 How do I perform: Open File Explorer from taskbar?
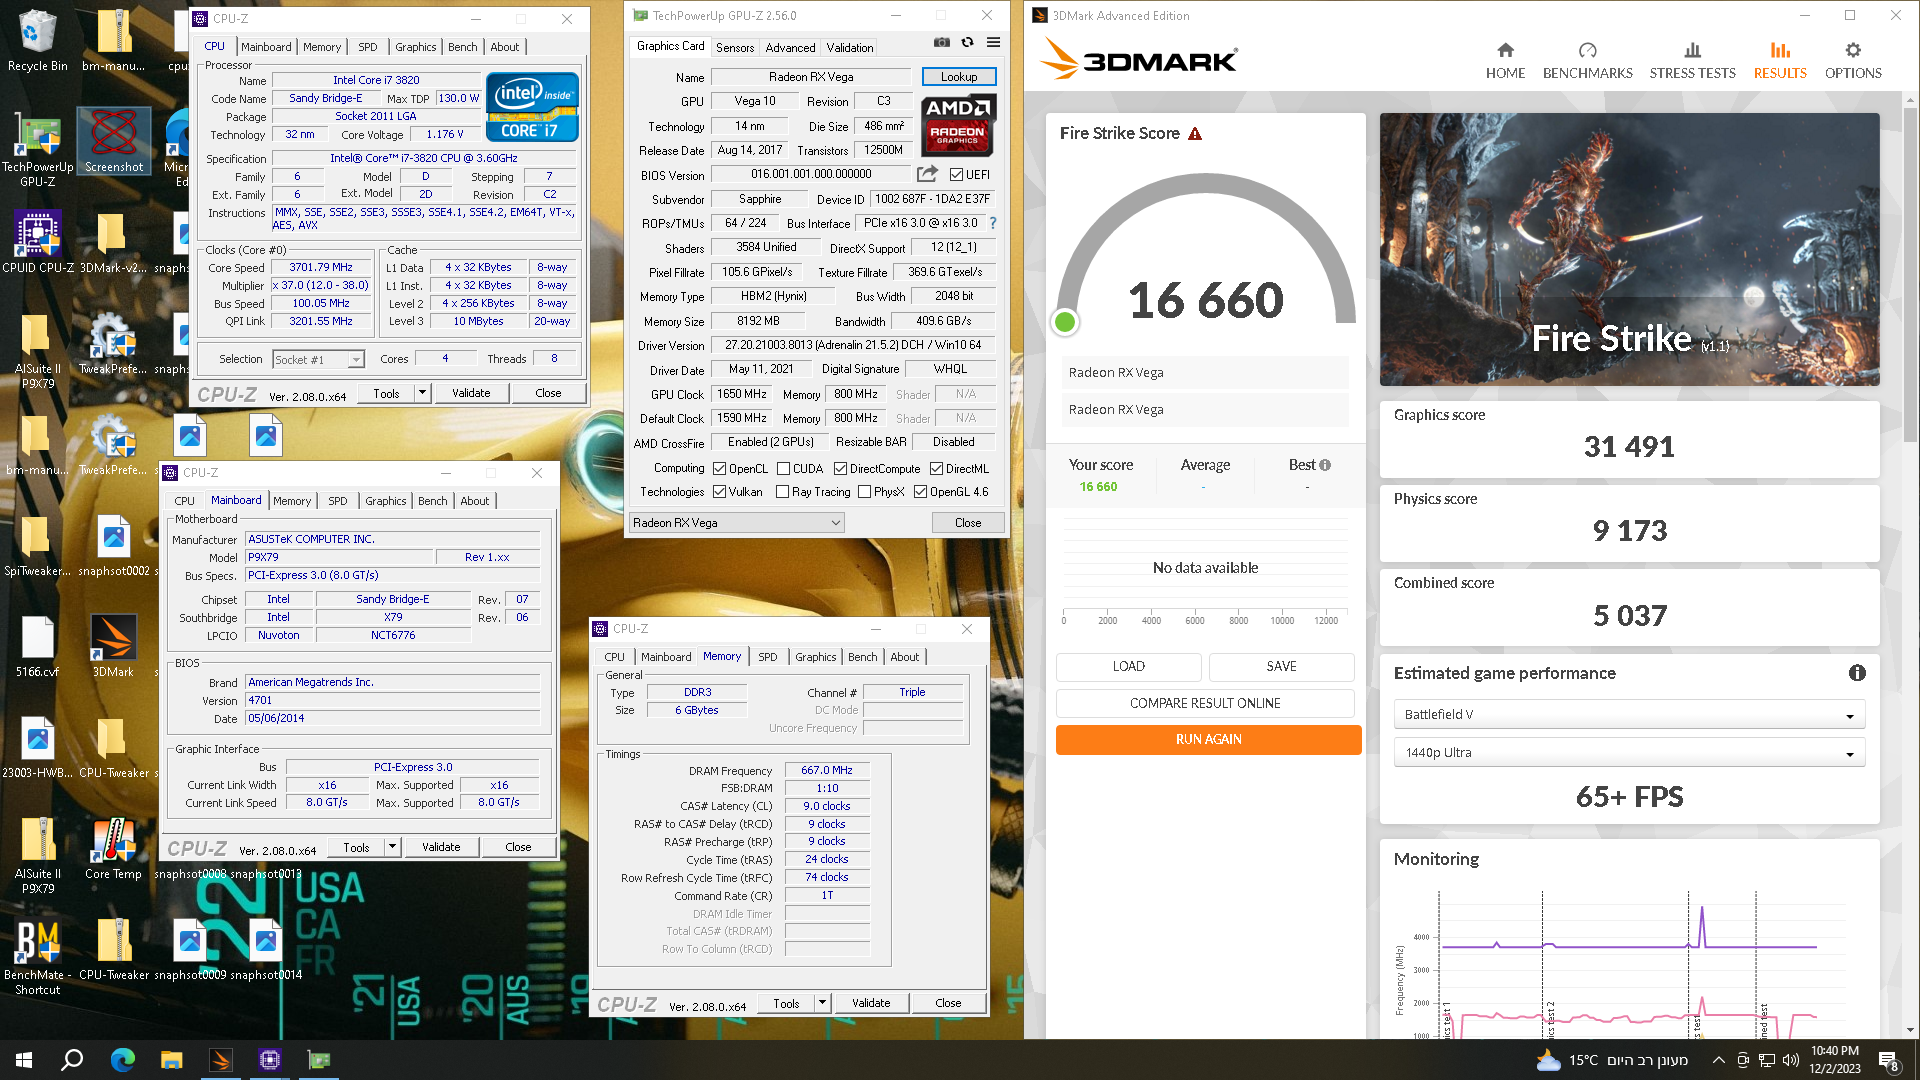[172, 1060]
